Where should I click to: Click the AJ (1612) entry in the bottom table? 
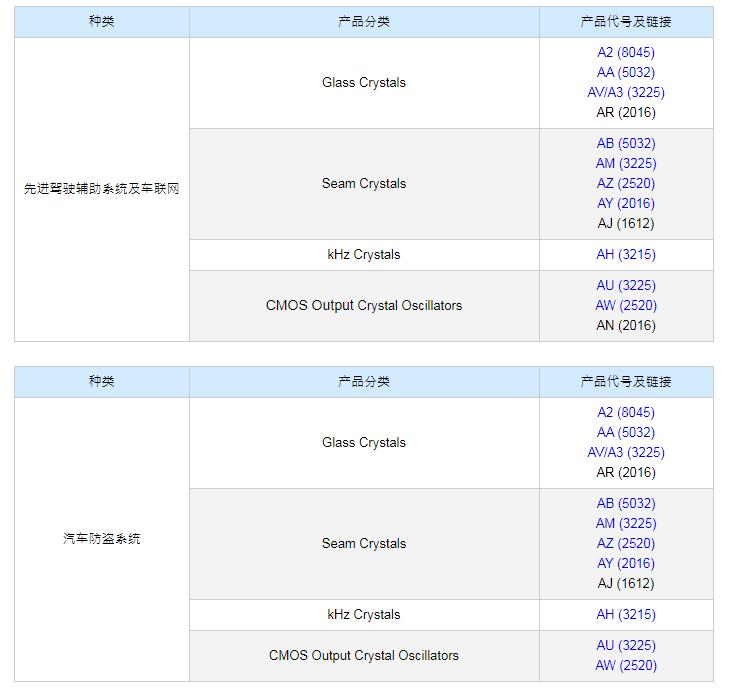pyautogui.click(x=626, y=583)
